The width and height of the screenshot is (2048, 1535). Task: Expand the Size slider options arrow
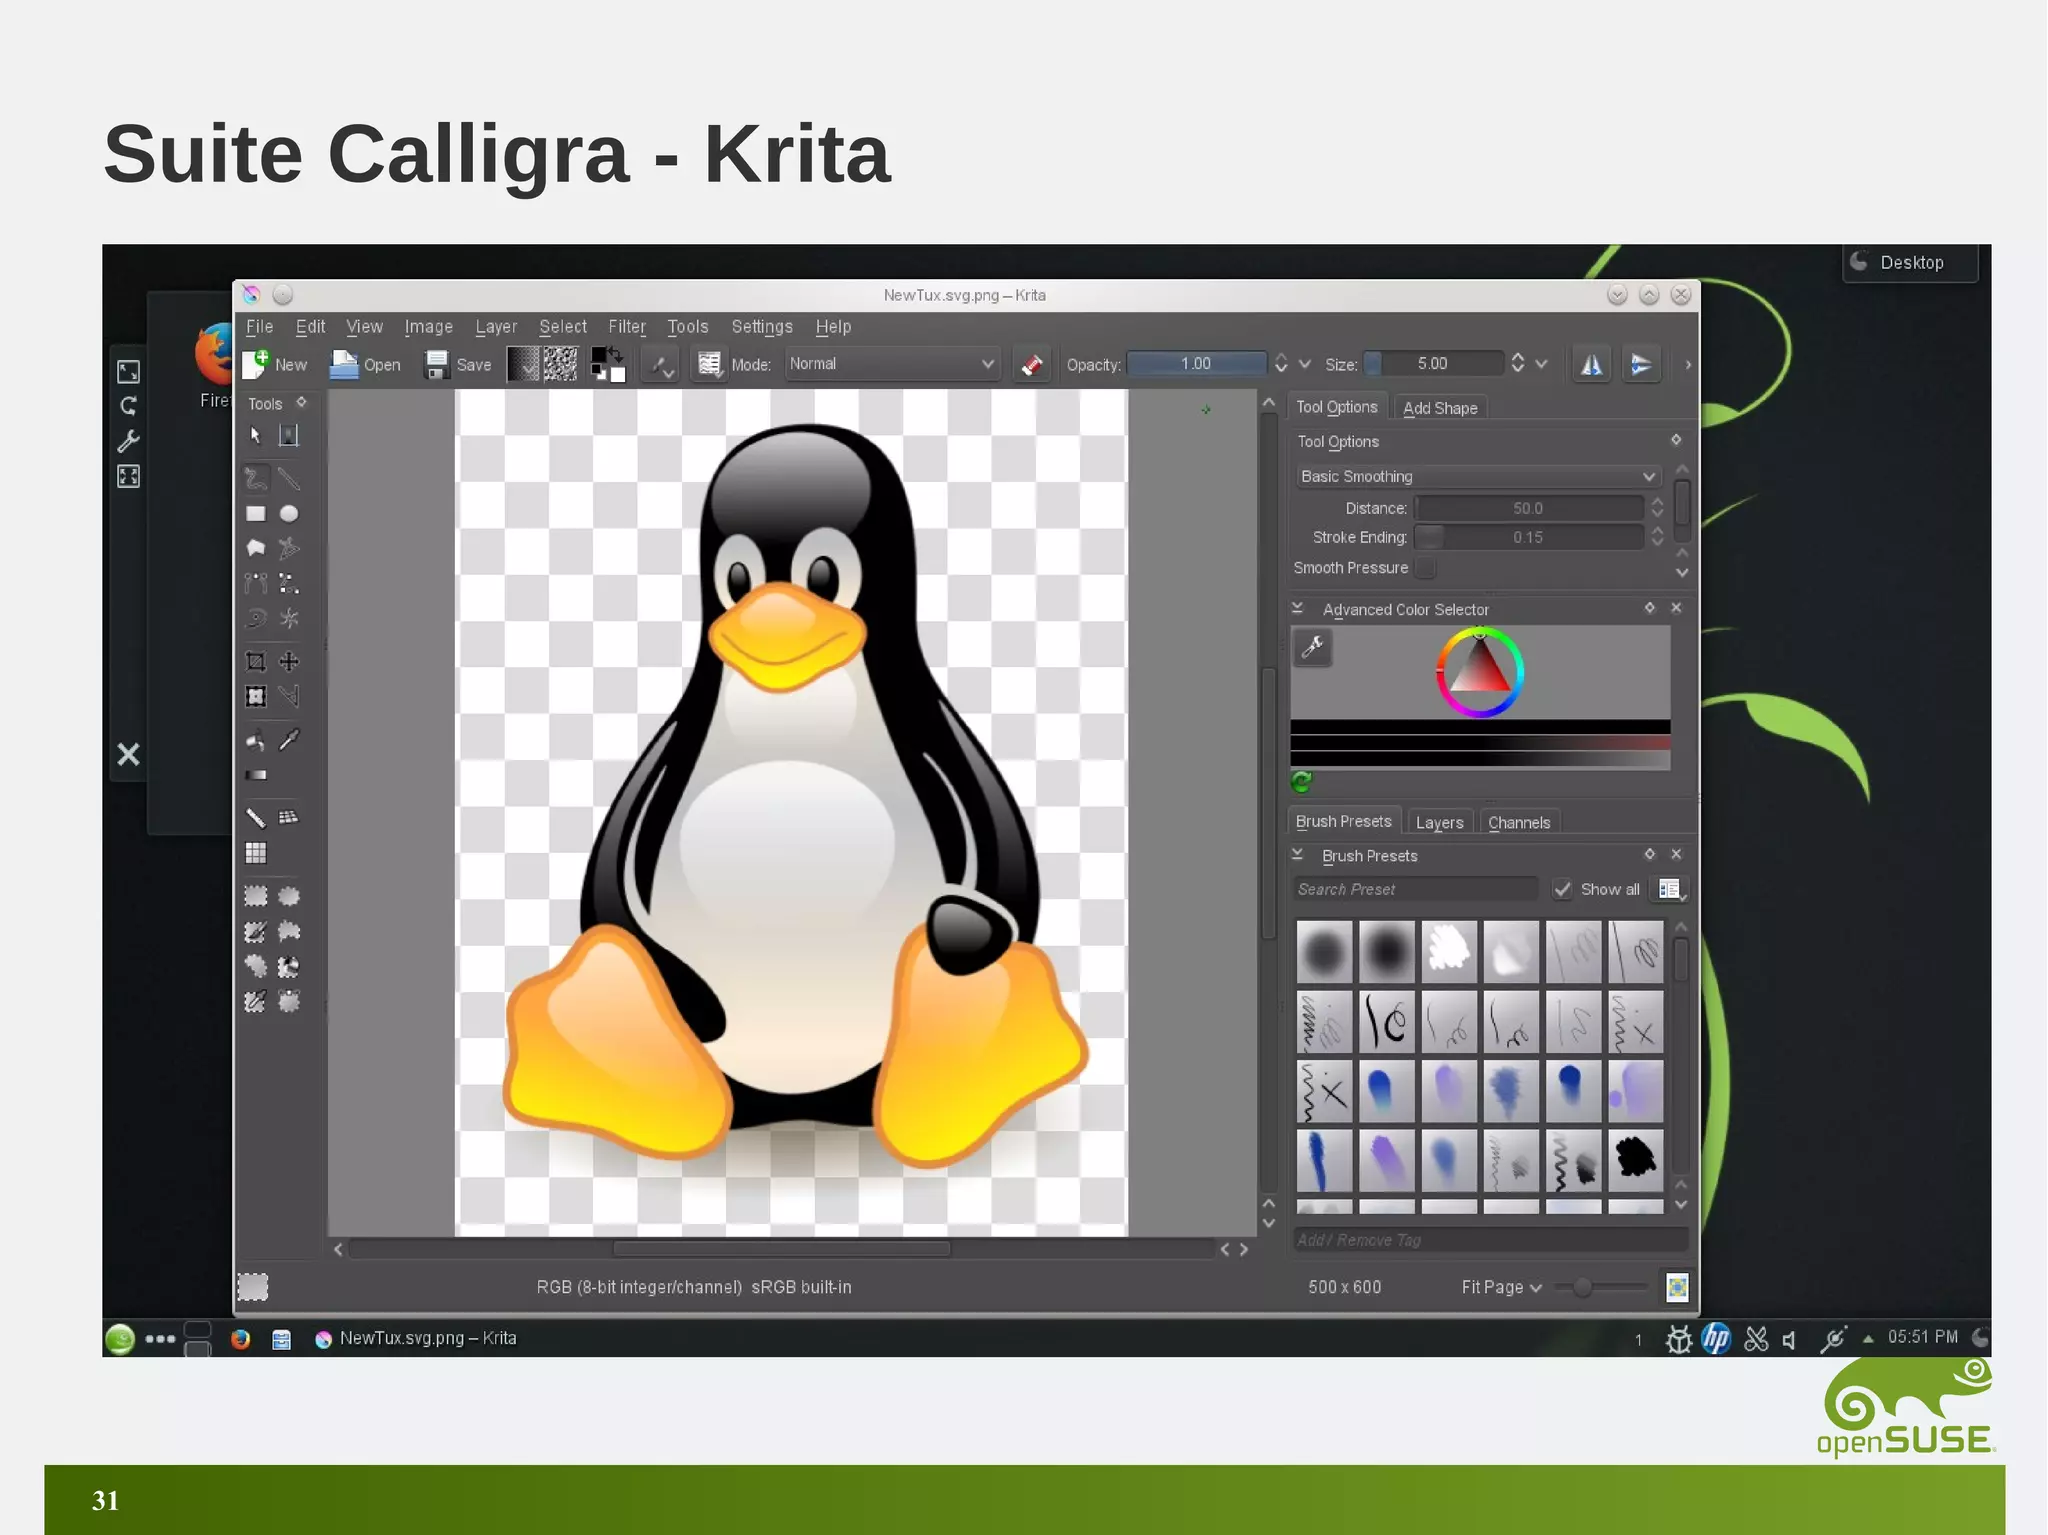coord(1541,364)
